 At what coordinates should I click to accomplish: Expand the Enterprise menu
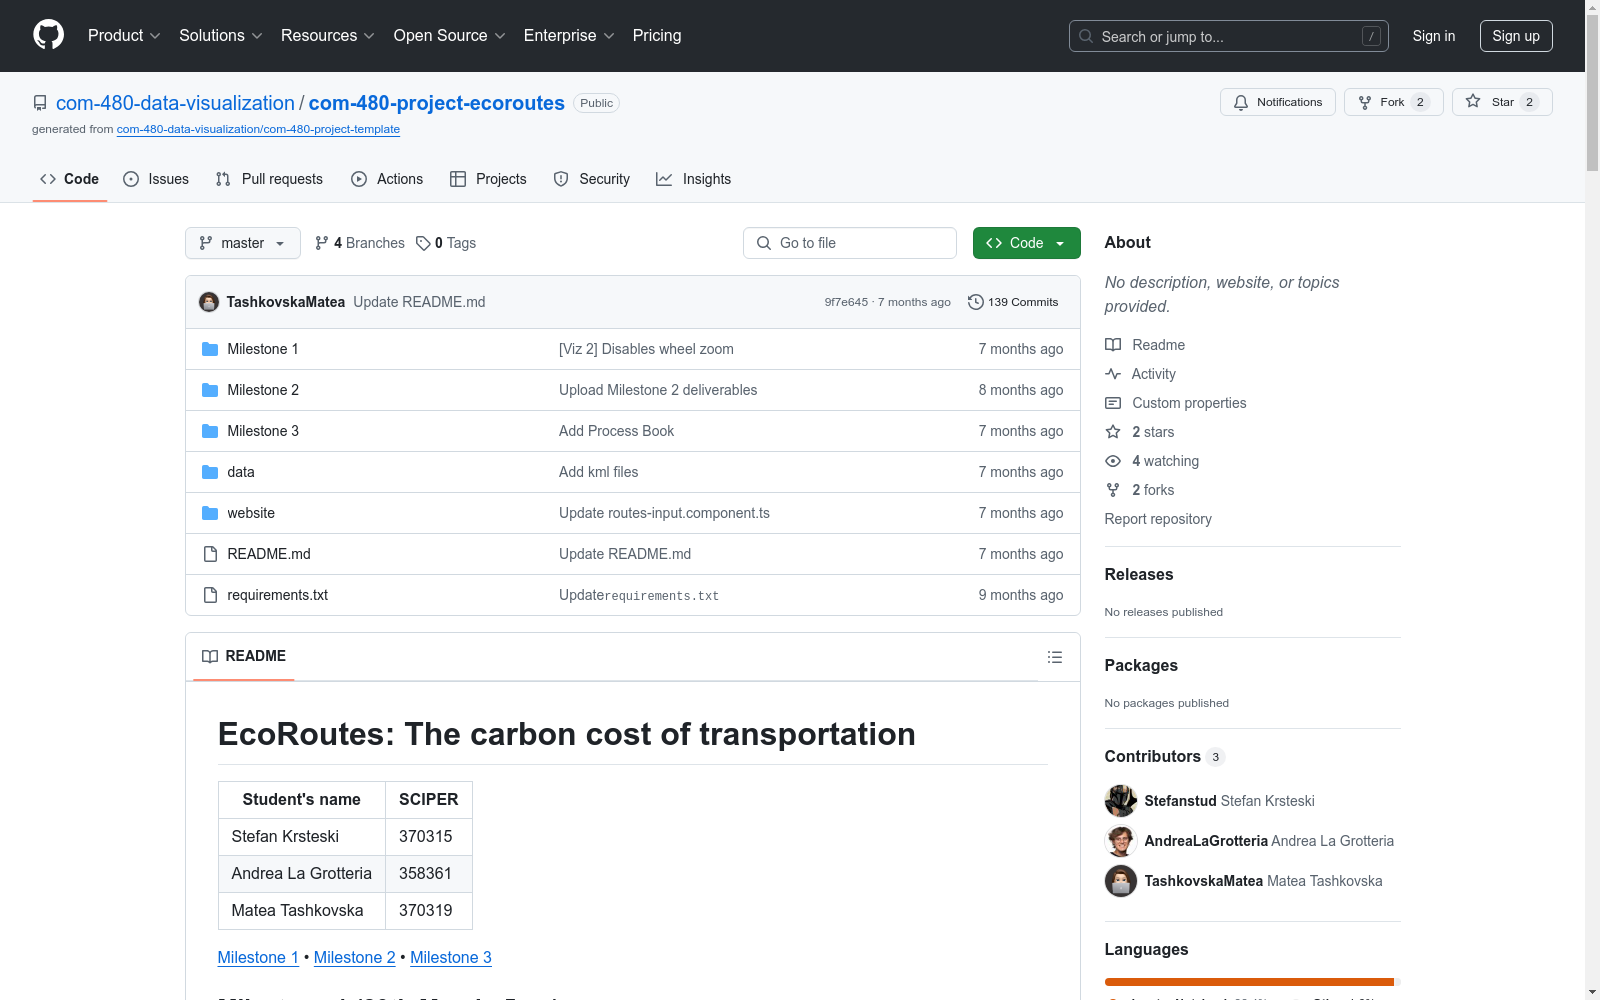tap(569, 35)
